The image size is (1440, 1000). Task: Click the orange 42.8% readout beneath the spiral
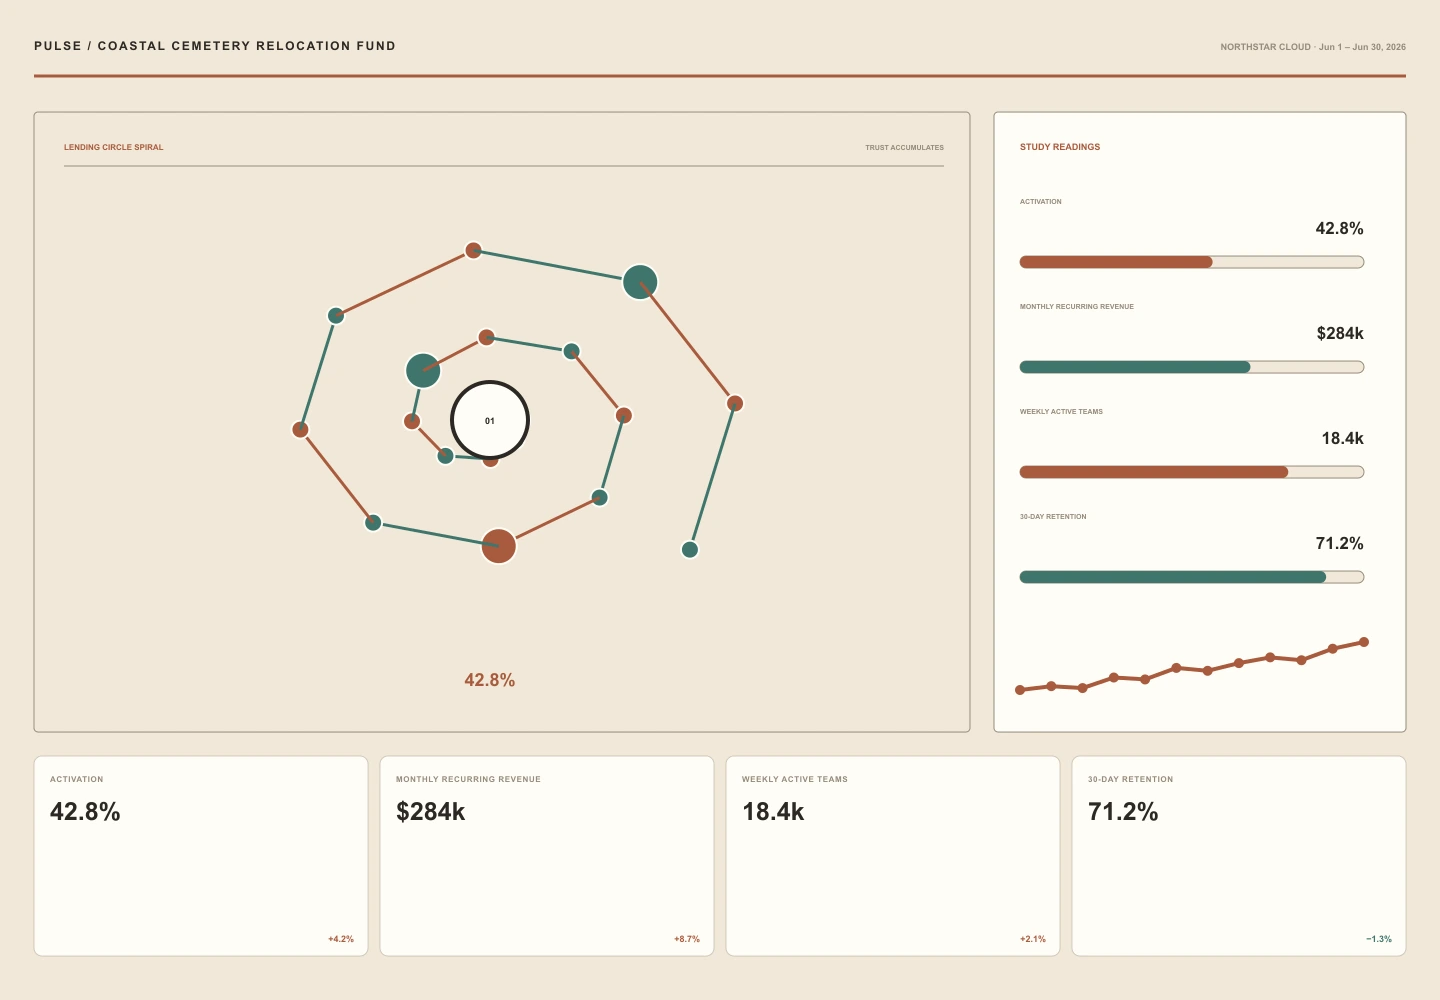(490, 680)
